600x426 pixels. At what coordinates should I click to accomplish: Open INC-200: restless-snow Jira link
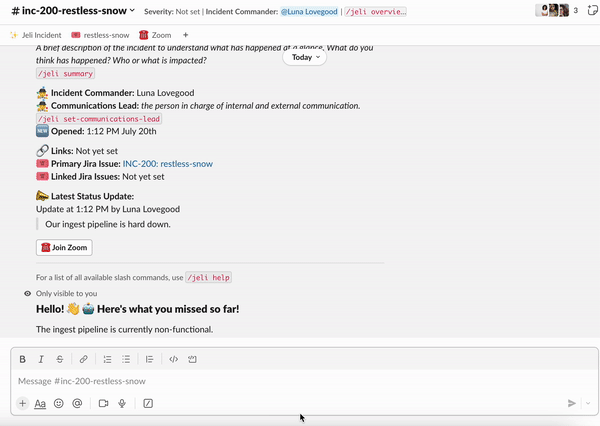168,164
